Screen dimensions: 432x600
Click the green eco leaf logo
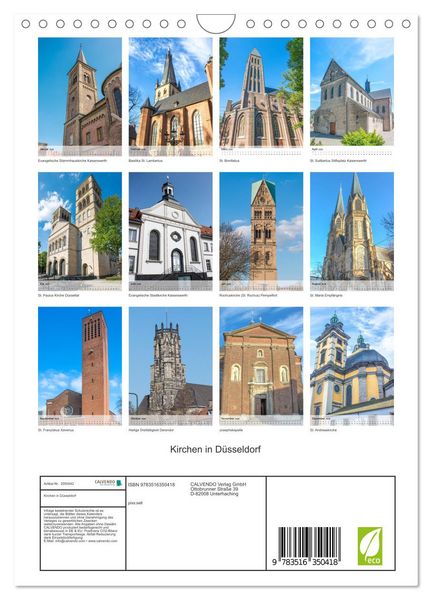tap(370, 546)
